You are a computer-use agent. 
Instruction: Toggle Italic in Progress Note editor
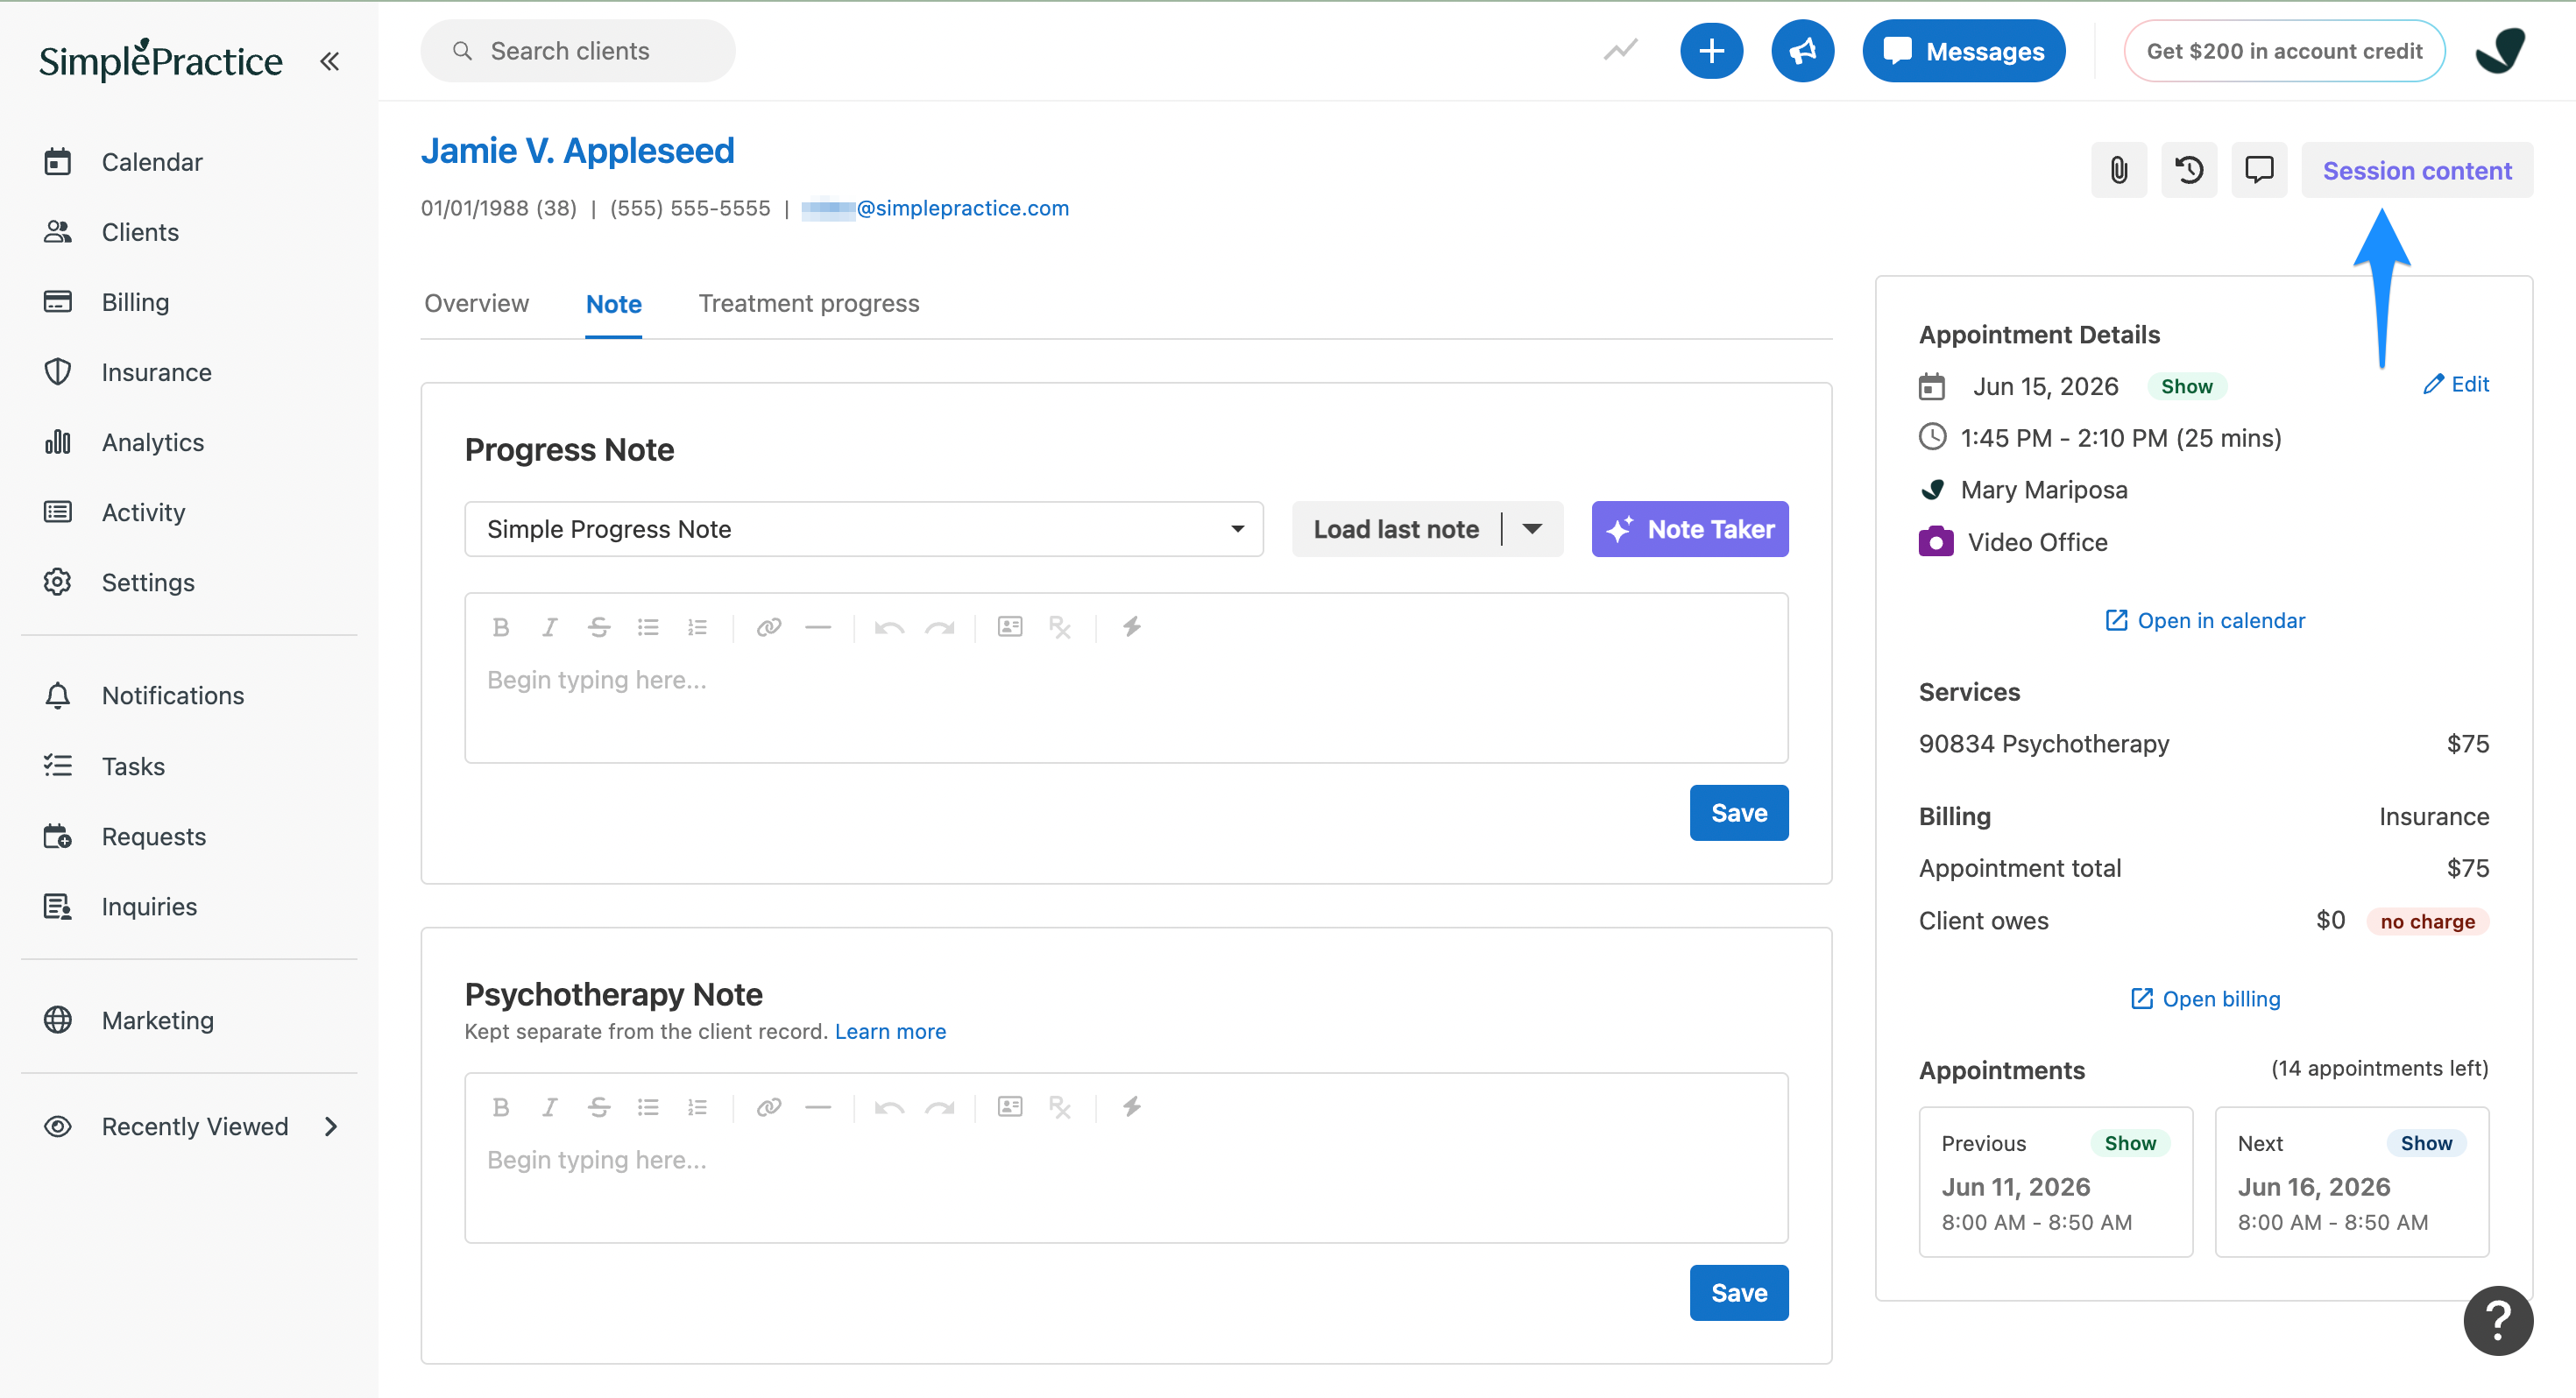[x=549, y=627]
